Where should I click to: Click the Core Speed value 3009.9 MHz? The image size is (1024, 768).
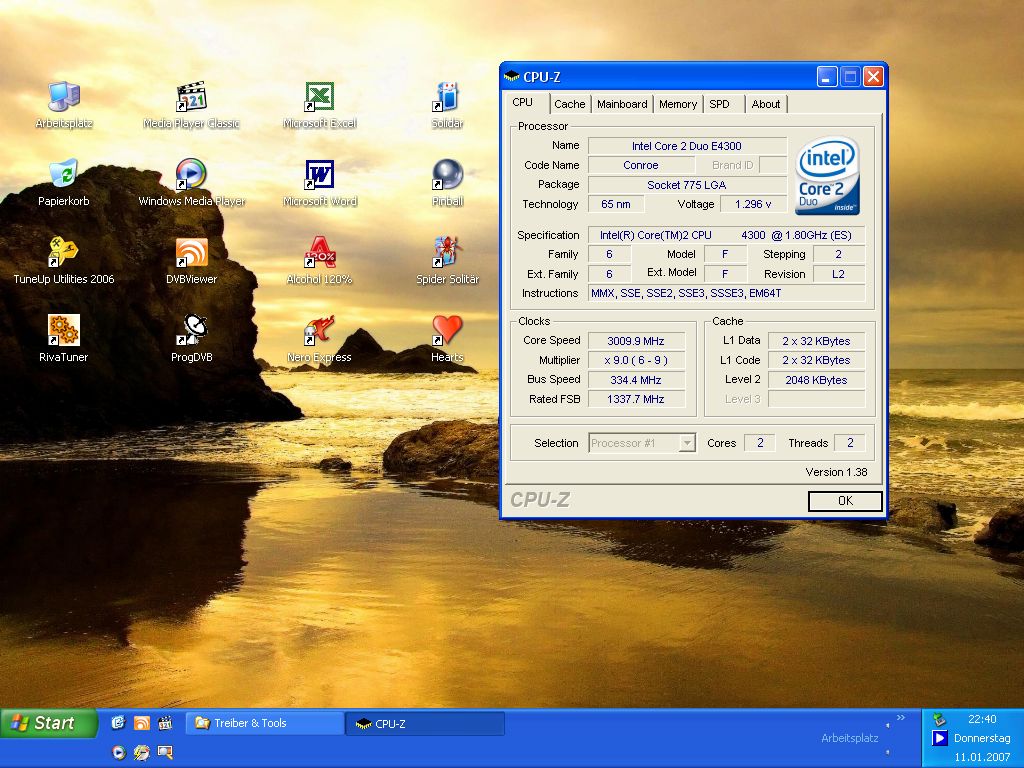[x=636, y=341]
